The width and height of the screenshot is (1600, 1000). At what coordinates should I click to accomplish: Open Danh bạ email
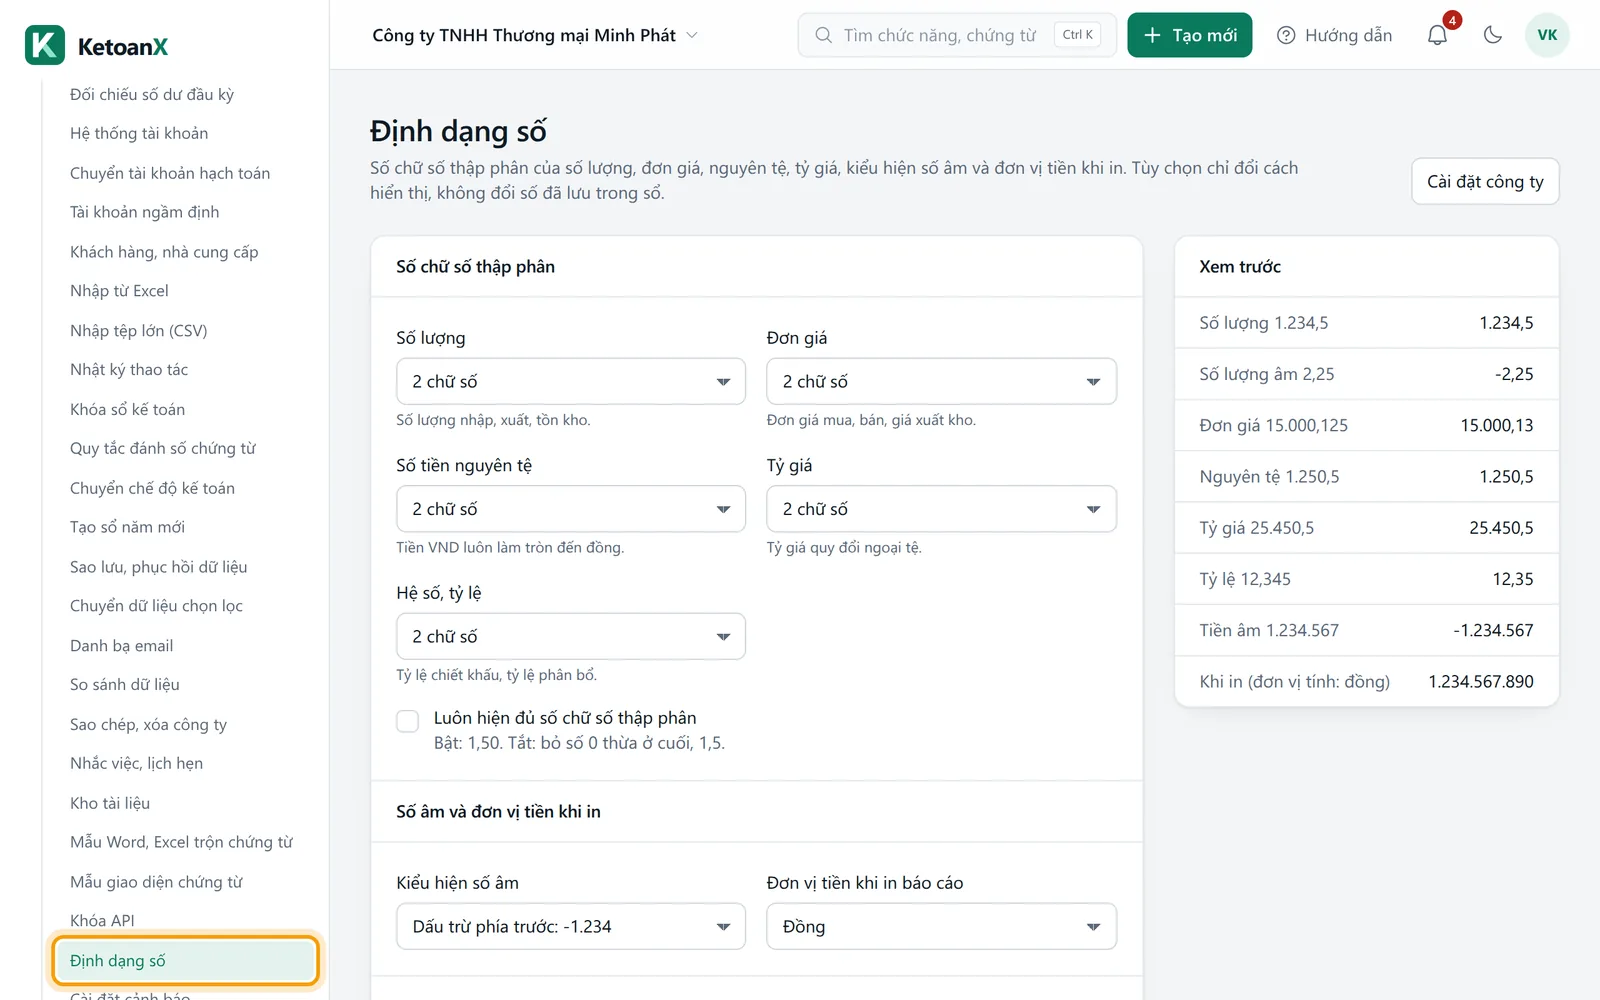(x=121, y=645)
